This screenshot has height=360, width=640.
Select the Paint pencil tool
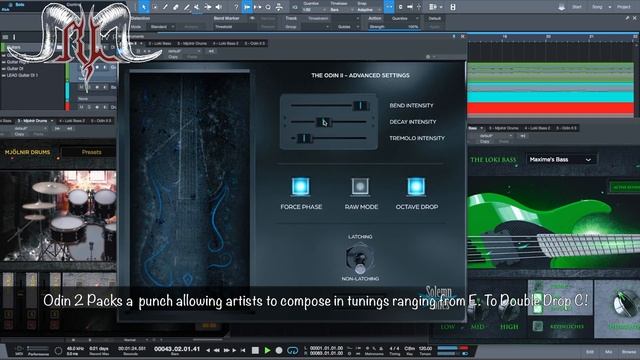pyautogui.click(x=187, y=7)
